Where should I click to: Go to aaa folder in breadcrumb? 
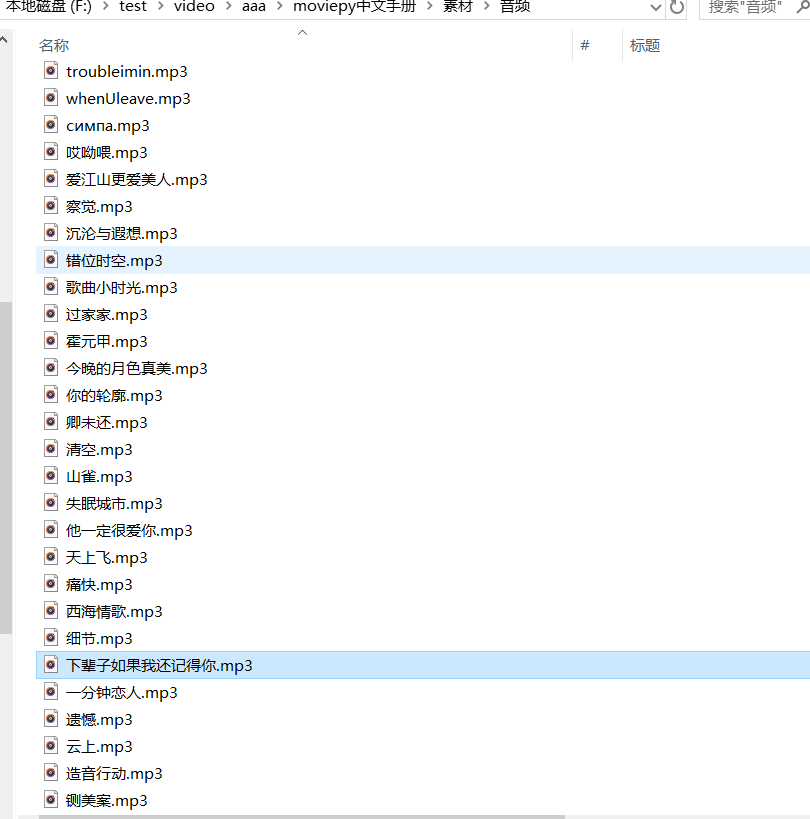coord(254,7)
